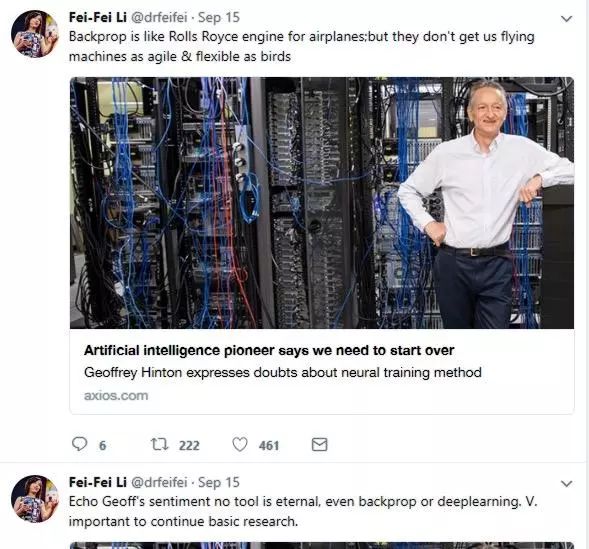Open the Geoffrey Hinton description text
Screen dimensions: 589x549
pos(283,373)
